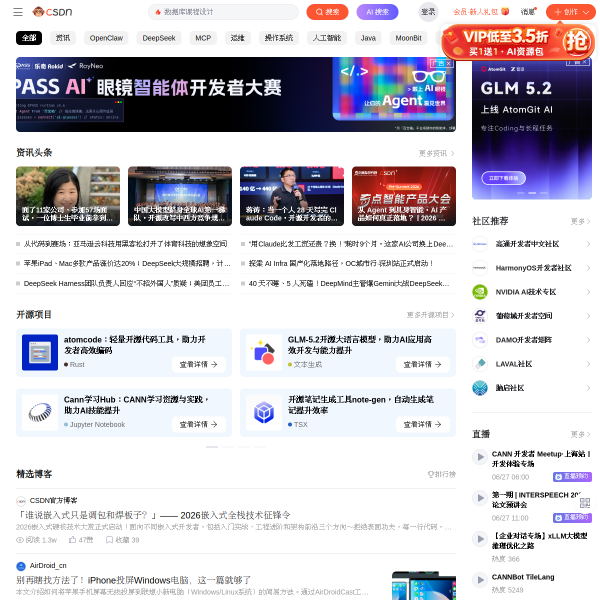Open the DeepMind Gemini vs DeepSeek headline
The image size is (600, 600).
(349, 284)
